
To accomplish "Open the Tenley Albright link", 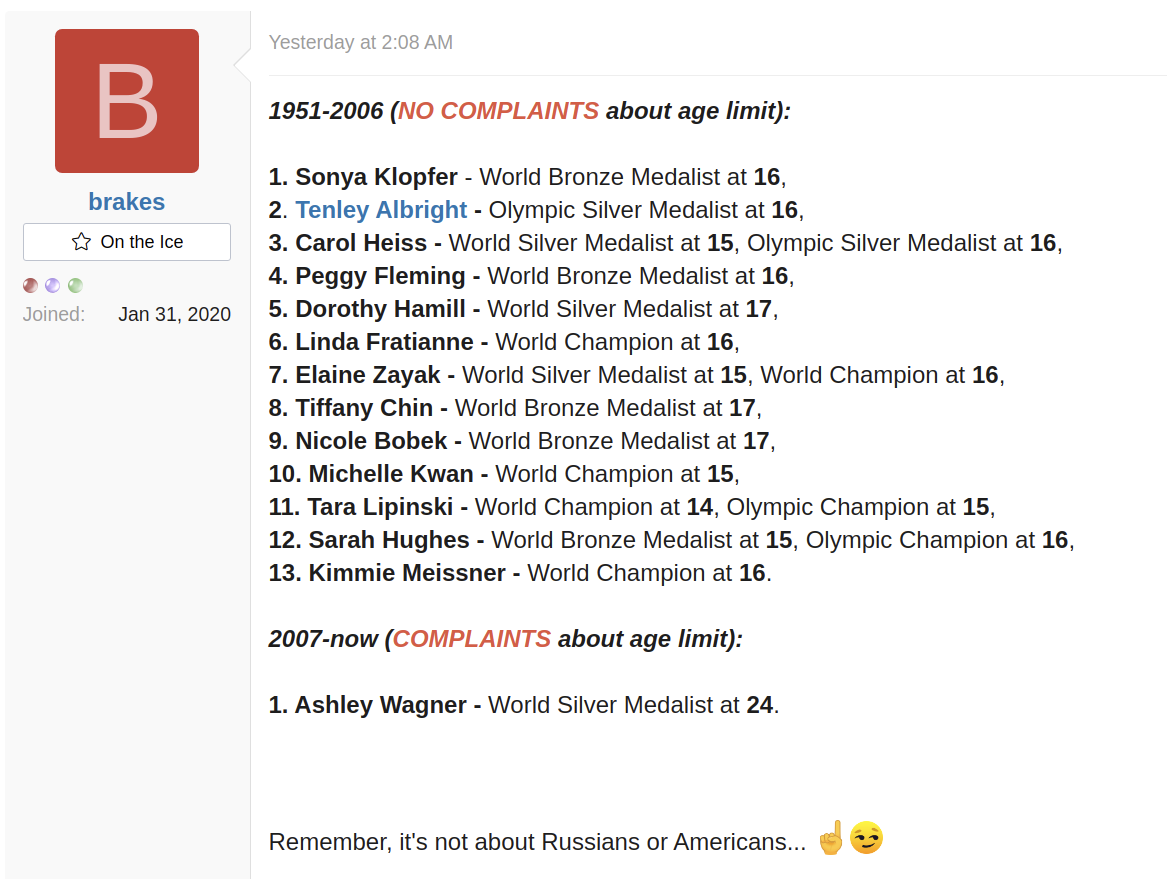I will (381, 210).
